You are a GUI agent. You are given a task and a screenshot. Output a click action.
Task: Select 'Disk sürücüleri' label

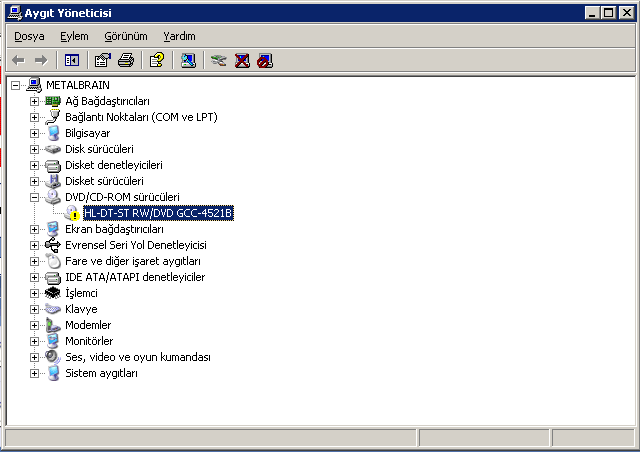100,149
